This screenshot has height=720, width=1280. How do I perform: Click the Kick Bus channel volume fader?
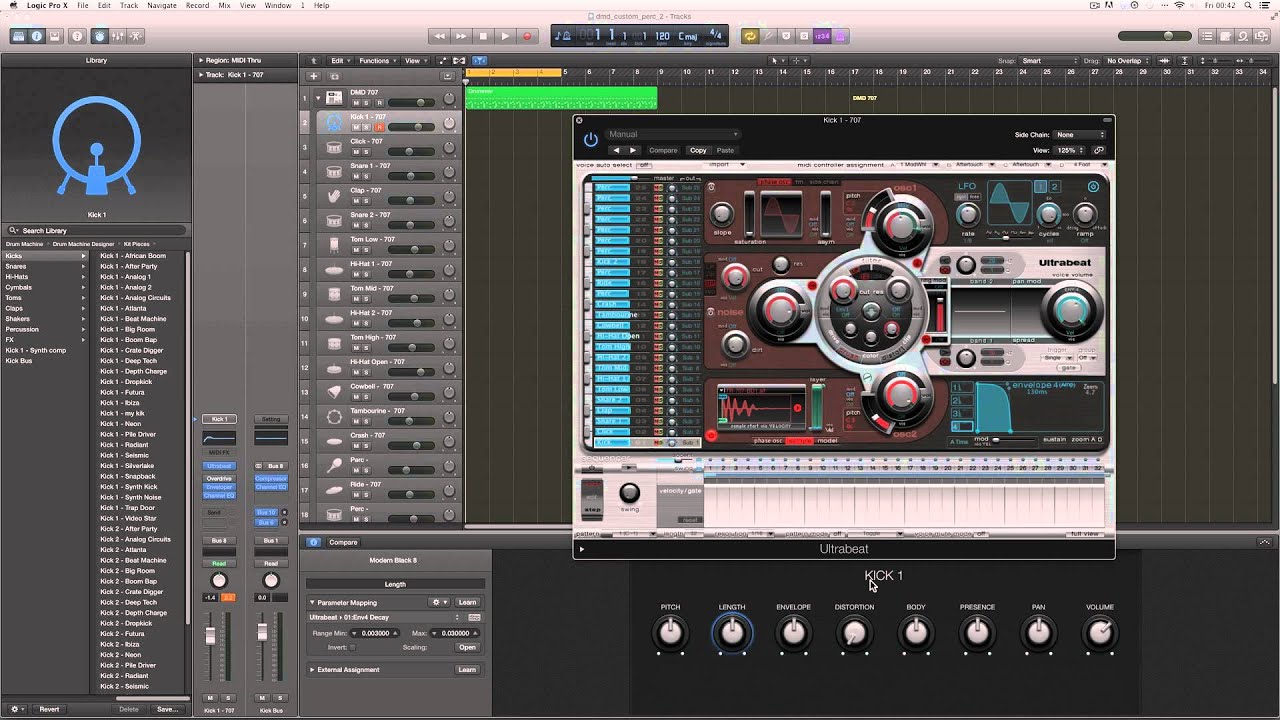[x=263, y=633]
